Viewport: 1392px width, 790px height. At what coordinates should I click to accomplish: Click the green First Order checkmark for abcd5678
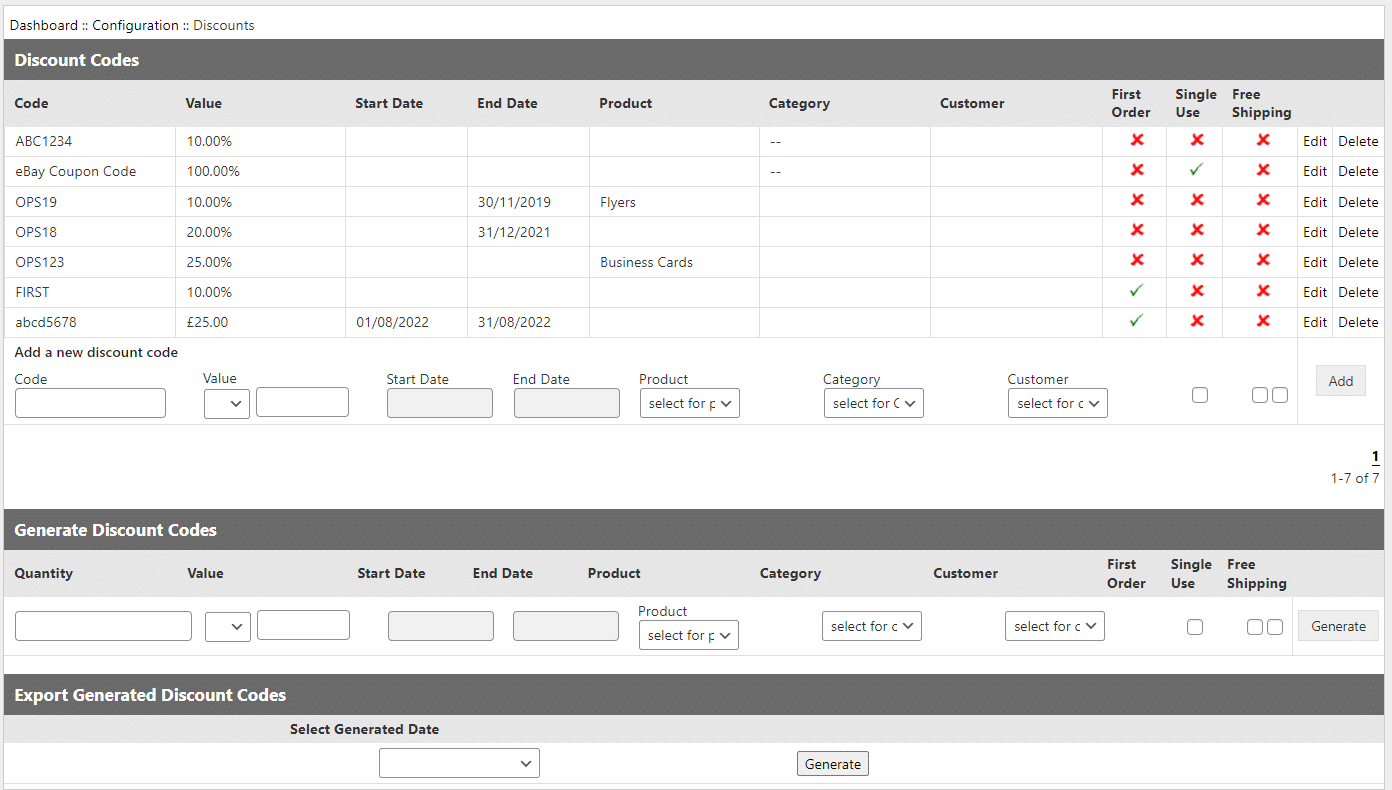1136,321
